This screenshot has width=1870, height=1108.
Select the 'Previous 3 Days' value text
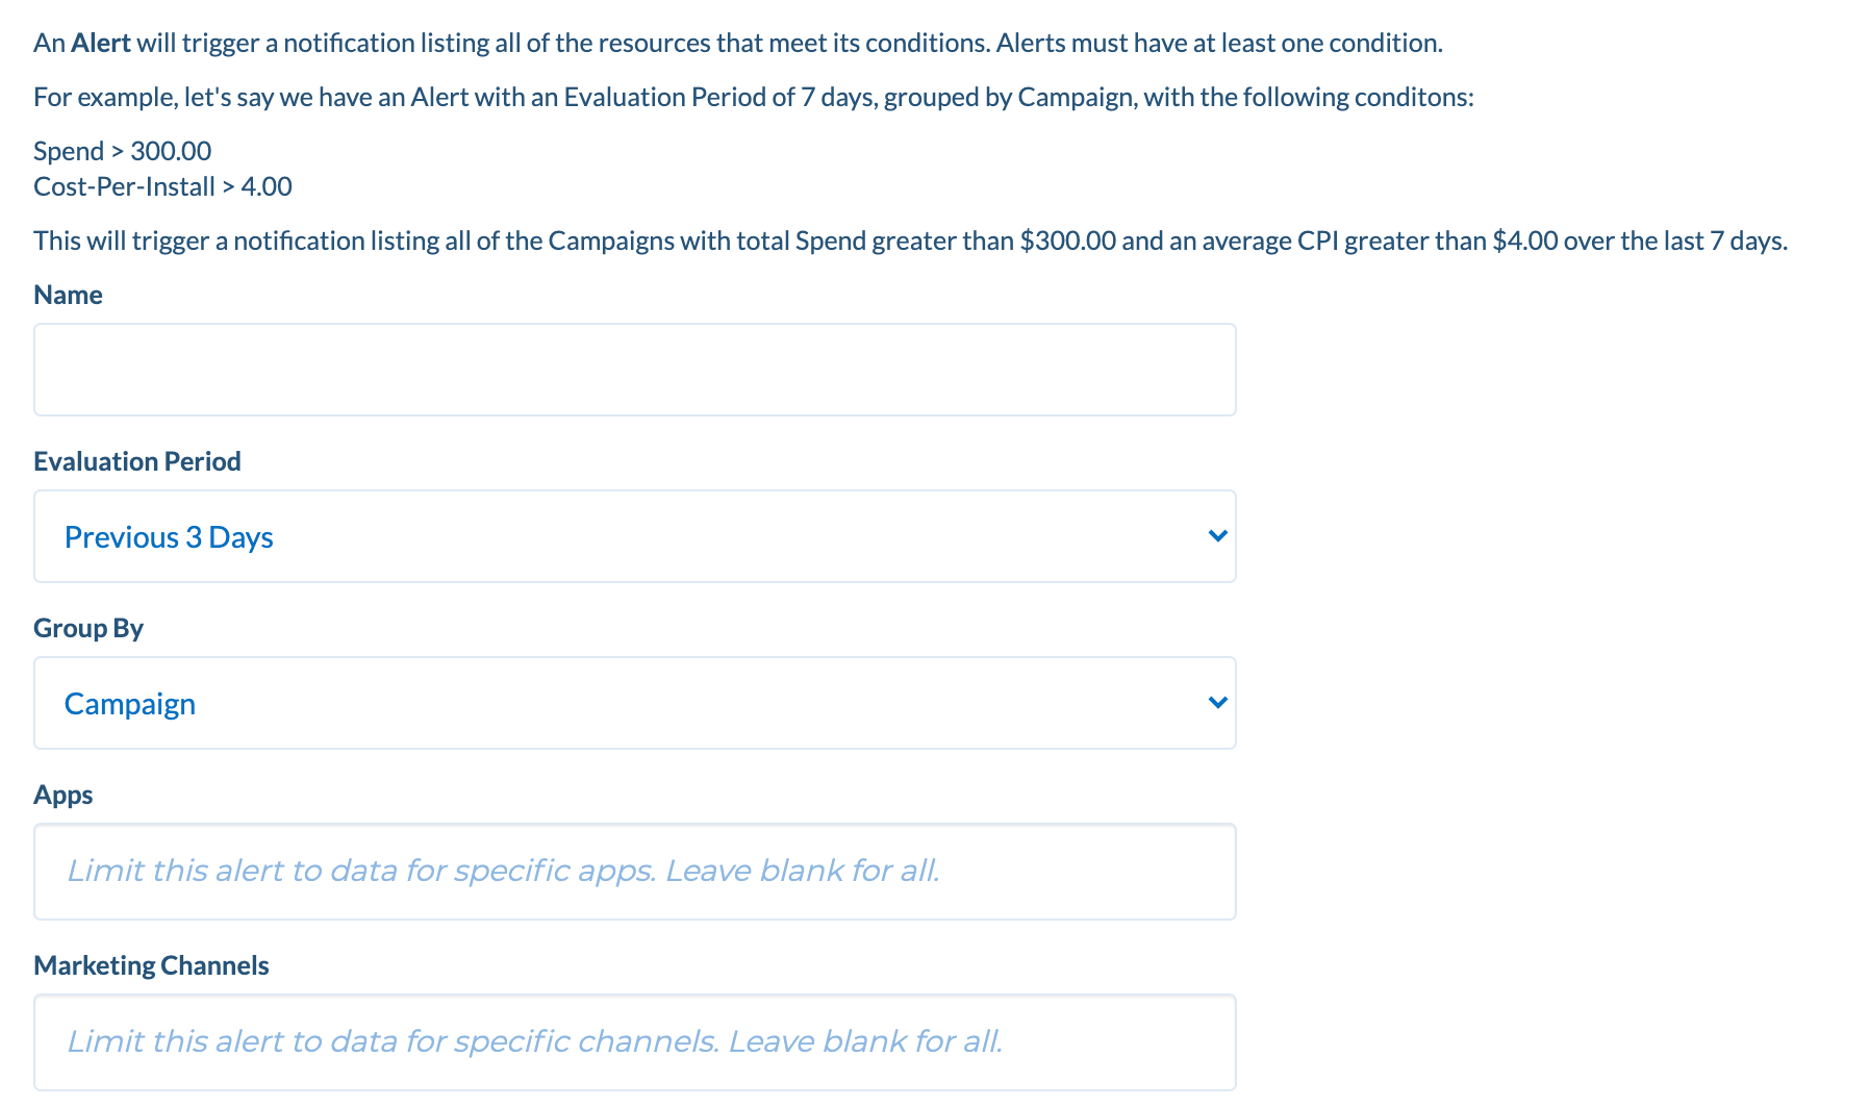(x=169, y=537)
